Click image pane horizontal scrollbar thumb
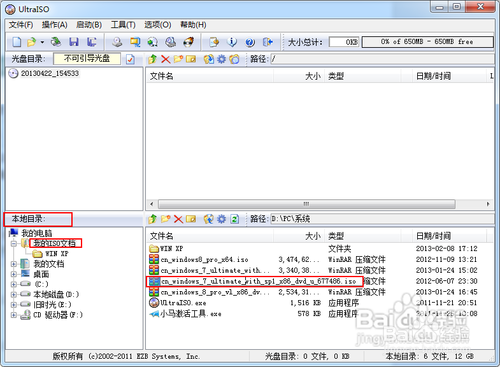The width and height of the screenshot is (500, 367). point(306,204)
